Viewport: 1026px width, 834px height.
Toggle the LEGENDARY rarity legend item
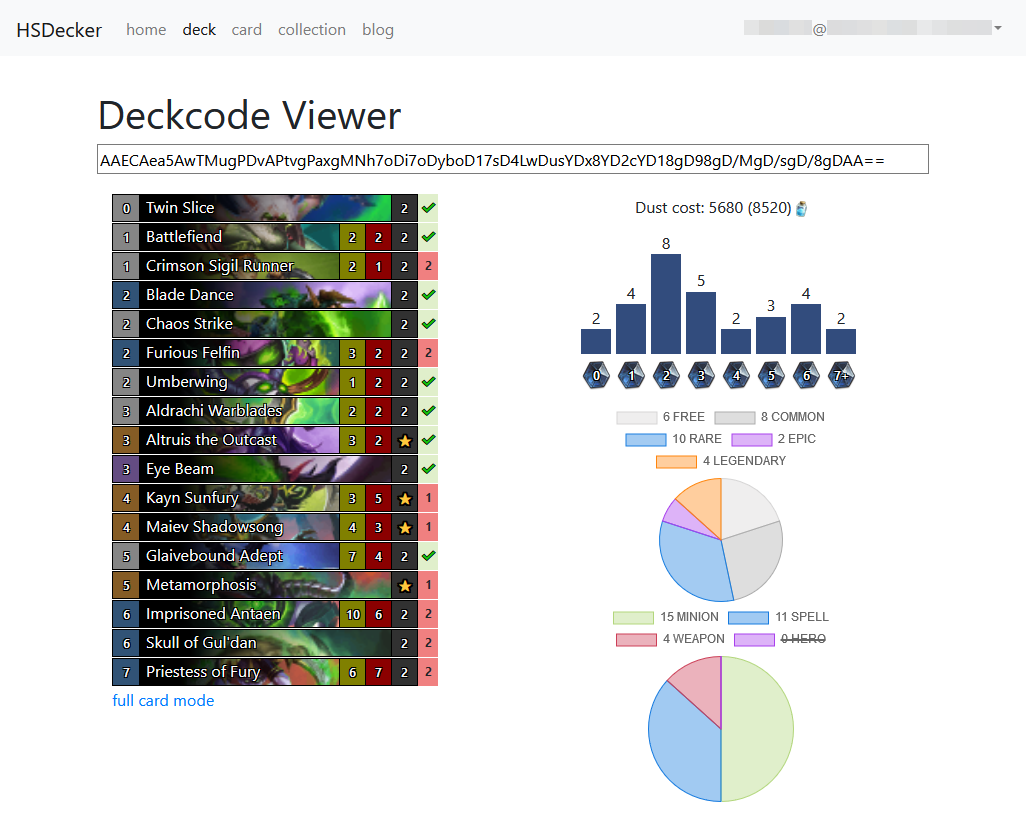point(720,461)
